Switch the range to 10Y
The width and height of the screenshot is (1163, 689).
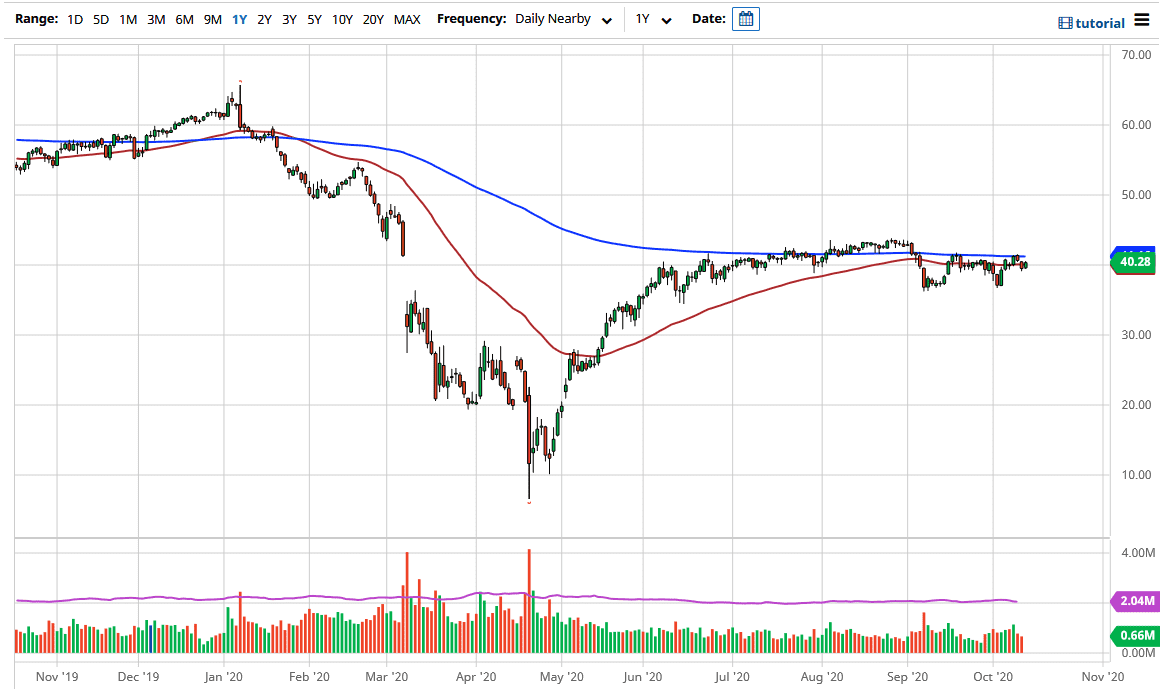point(340,18)
